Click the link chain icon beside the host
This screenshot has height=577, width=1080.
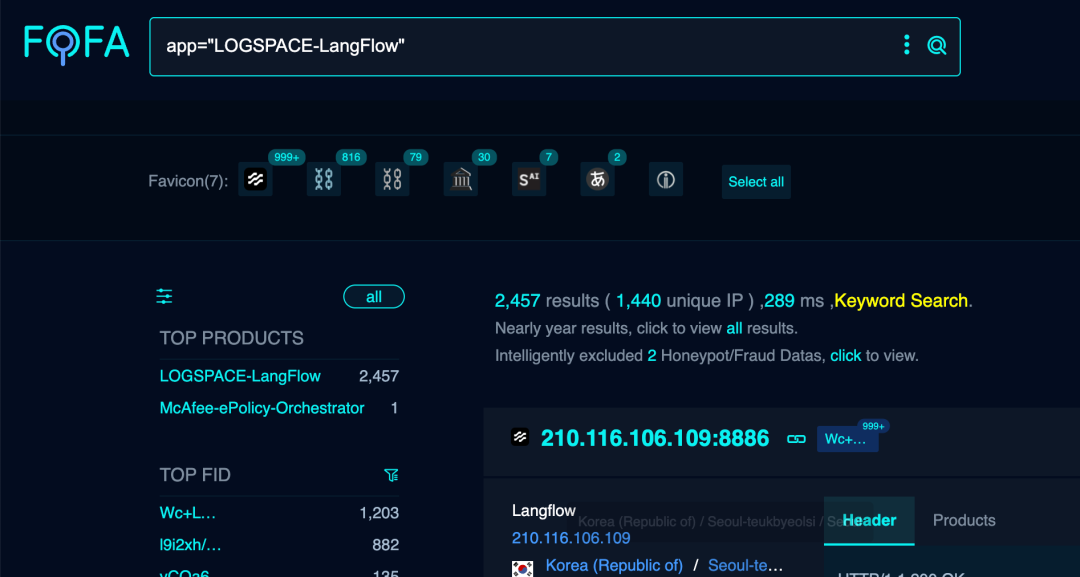796,439
